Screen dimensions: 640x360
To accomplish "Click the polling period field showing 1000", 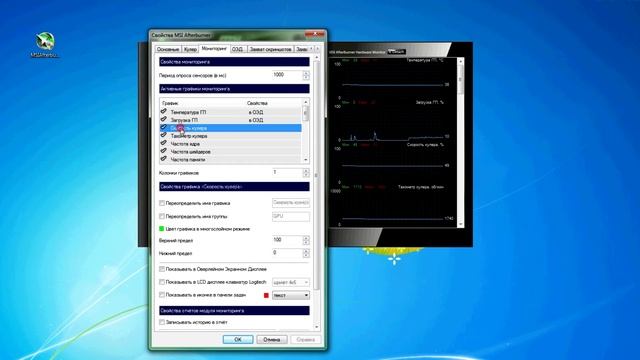I will [287, 75].
